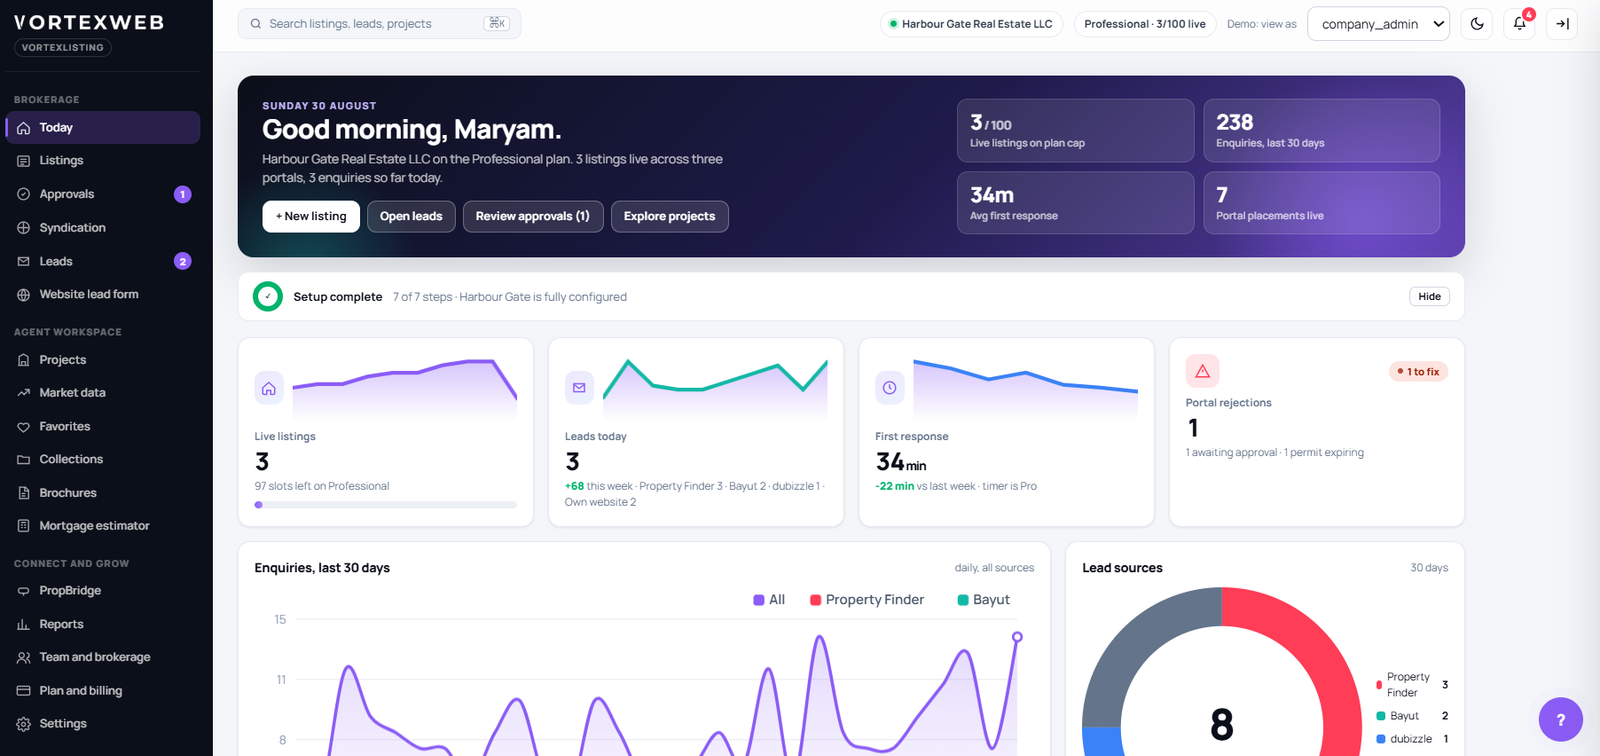1600x756 pixels.
Task: Click the VORTEXWEB logo
Action: [x=89, y=22]
